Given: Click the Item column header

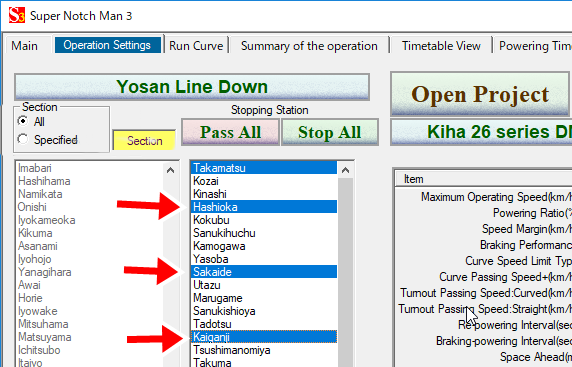Looking at the screenshot, I should tap(483, 179).
